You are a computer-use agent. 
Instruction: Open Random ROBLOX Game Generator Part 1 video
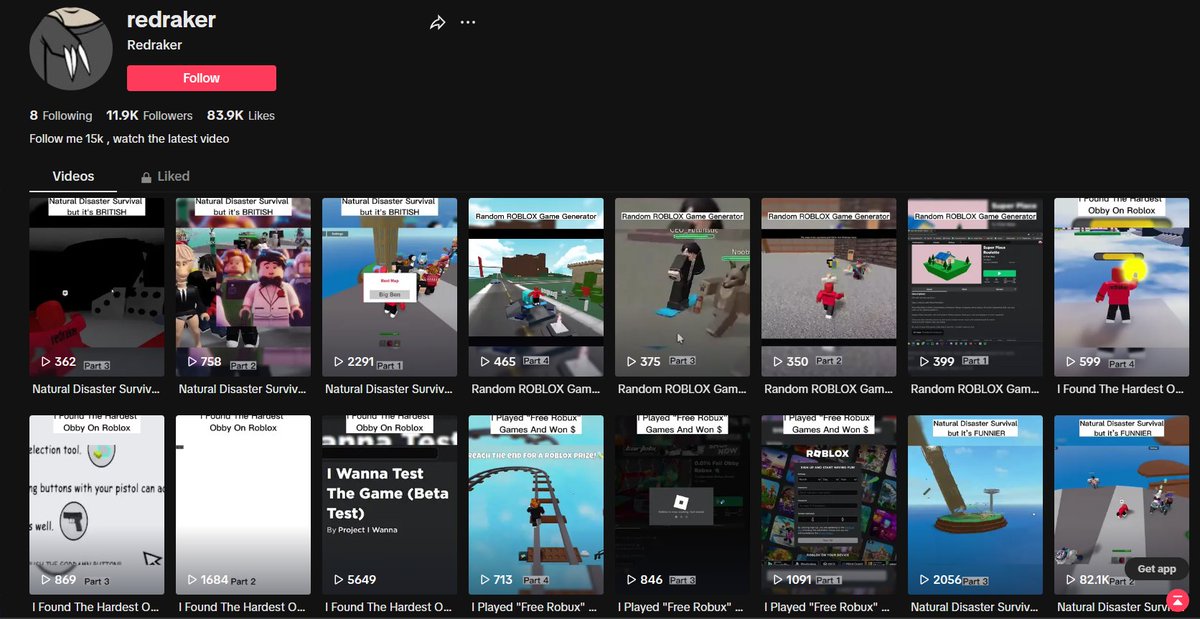pyautogui.click(x=975, y=287)
